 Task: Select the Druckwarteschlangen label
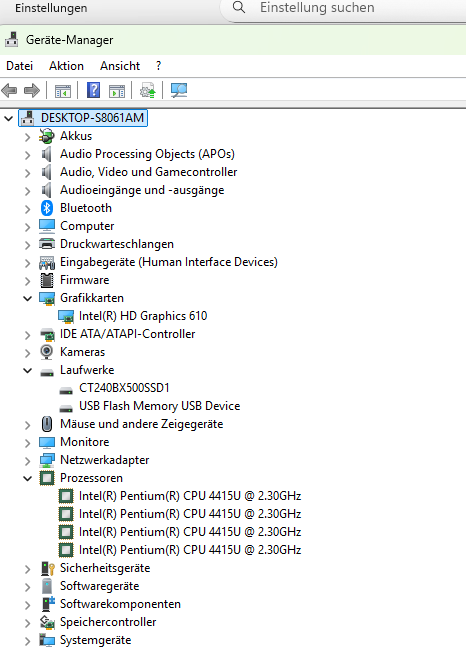tap(117, 244)
